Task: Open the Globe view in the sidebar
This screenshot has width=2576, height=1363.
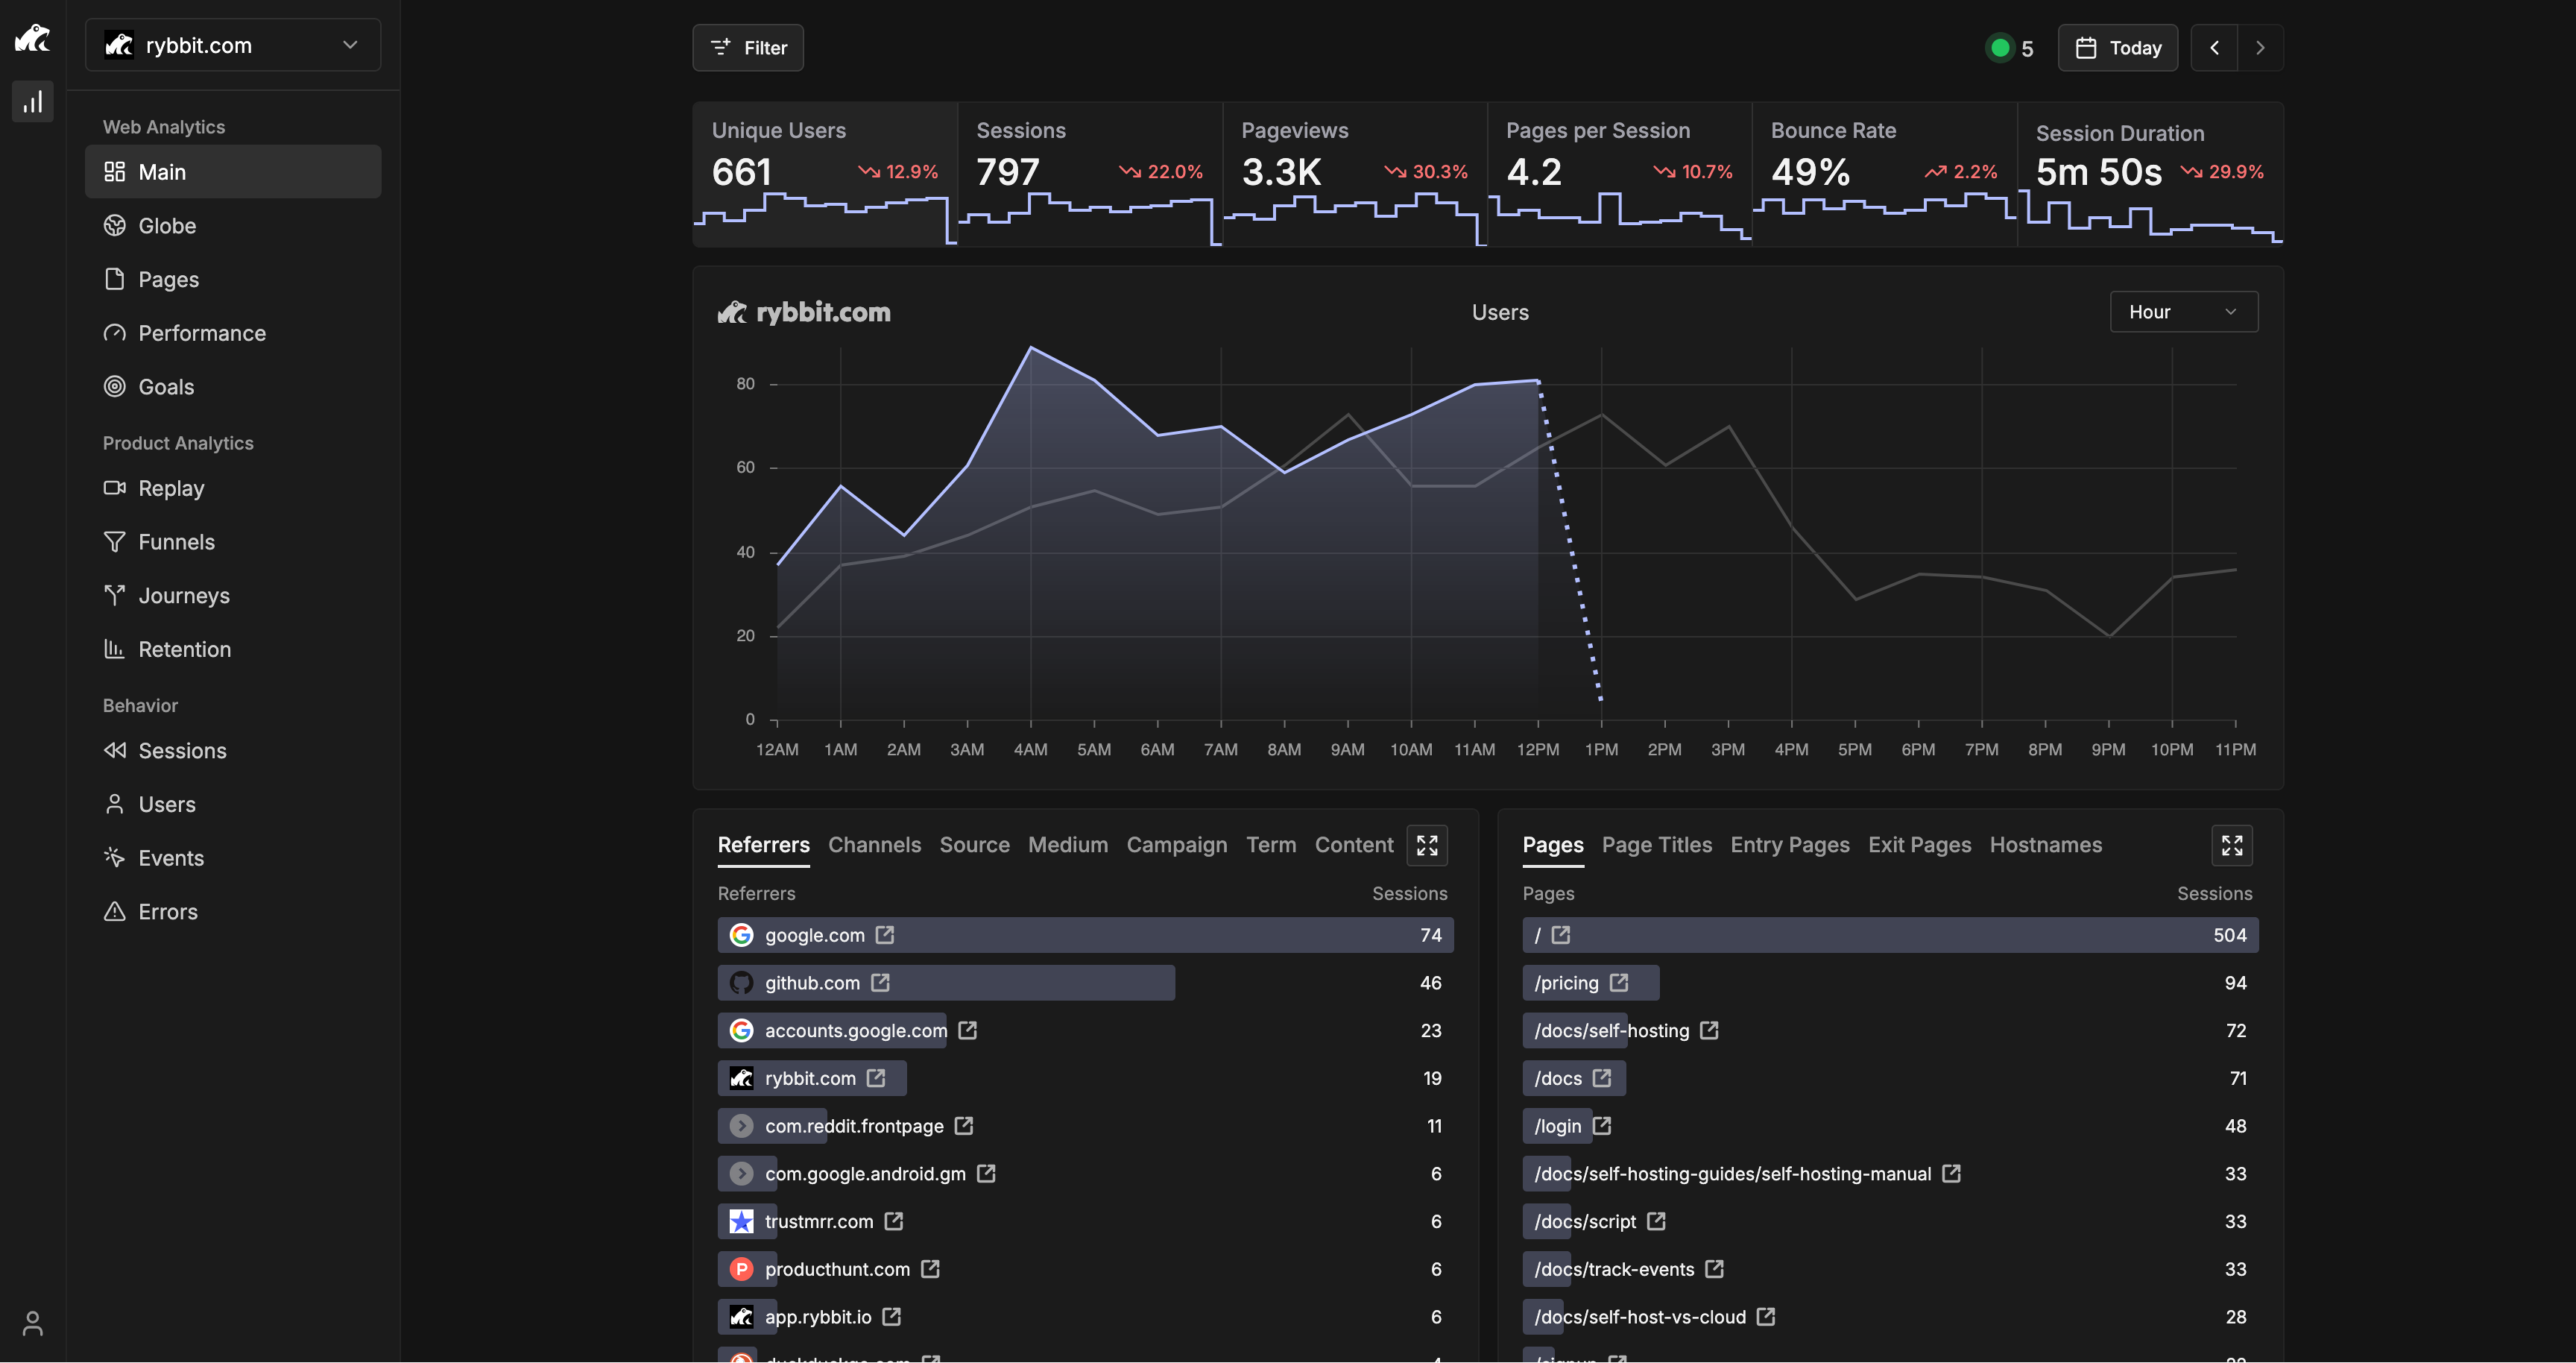Action: click(166, 226)
